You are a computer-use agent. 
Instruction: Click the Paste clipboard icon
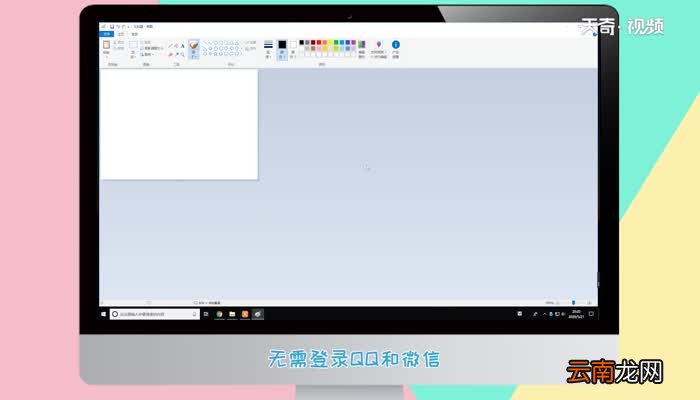(106, 45)
